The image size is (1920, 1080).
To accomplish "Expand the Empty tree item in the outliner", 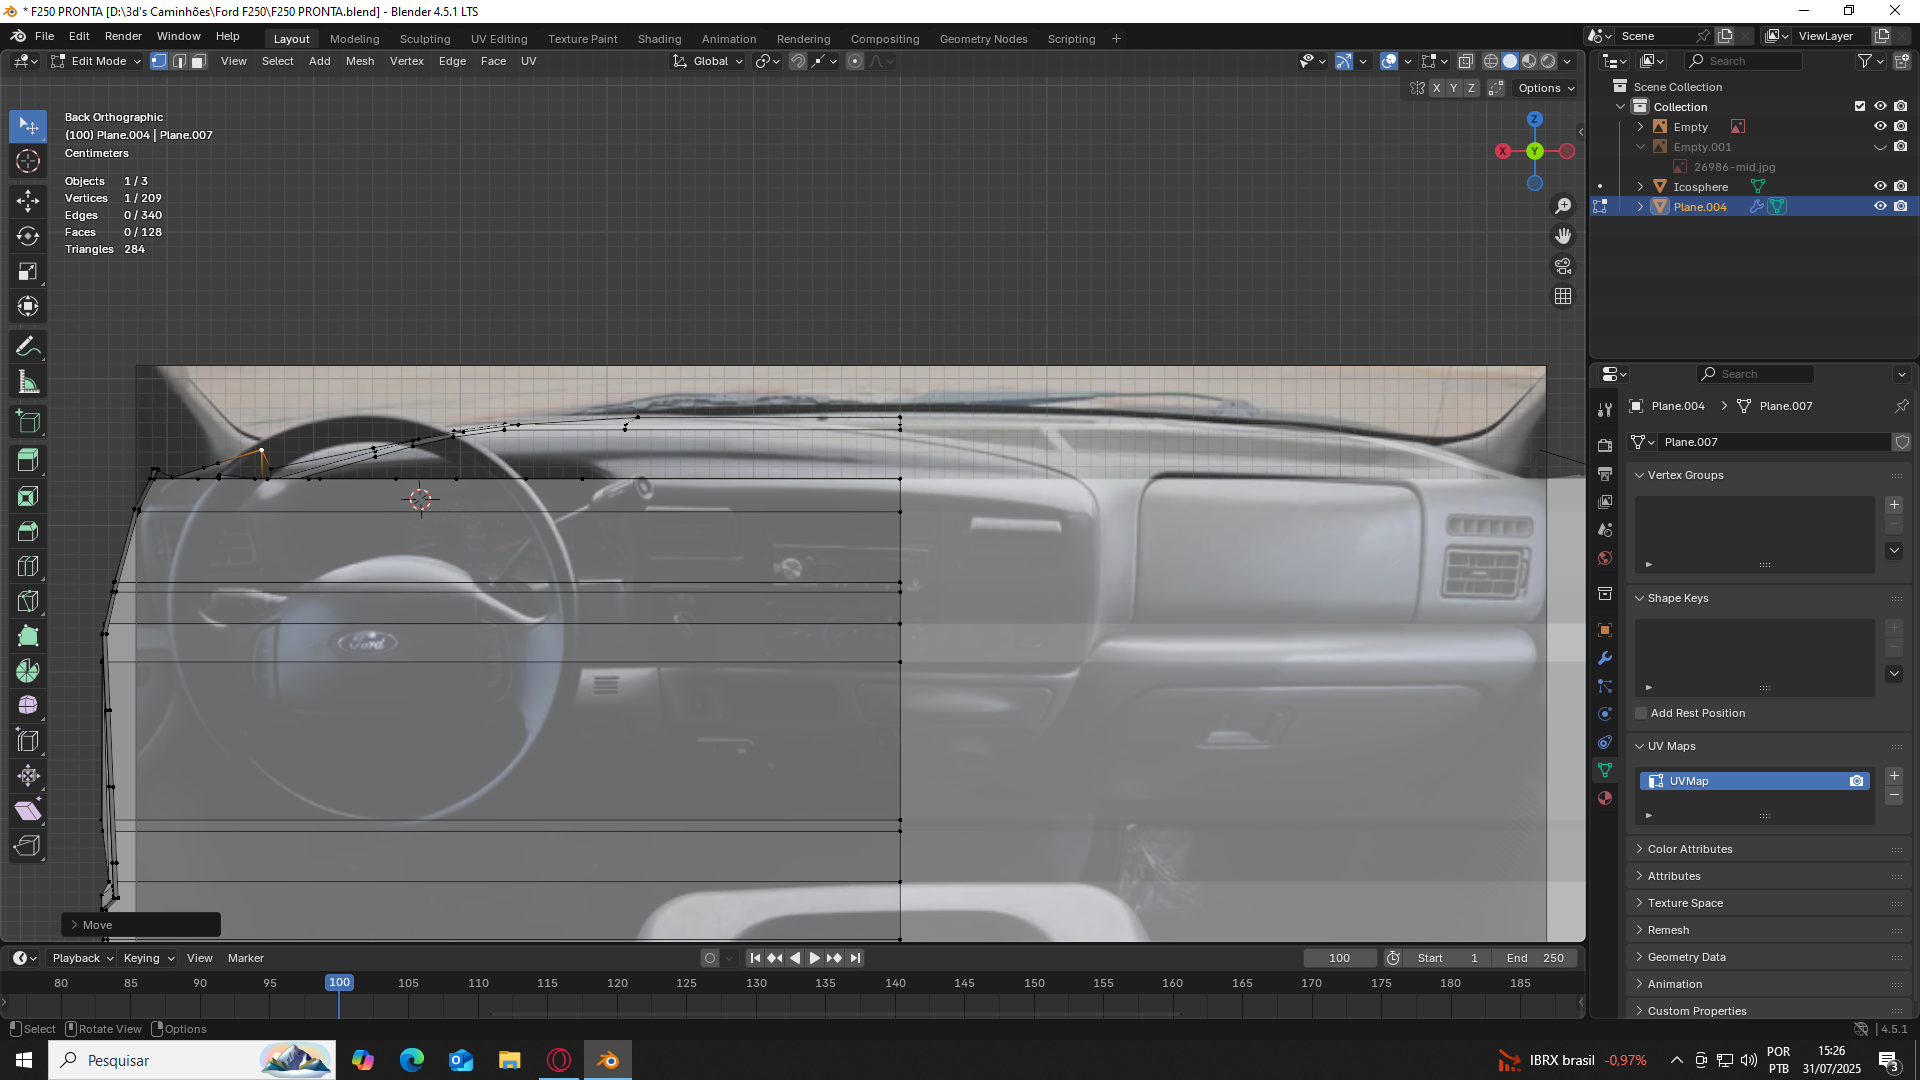I will click(x=1640, y=127).
